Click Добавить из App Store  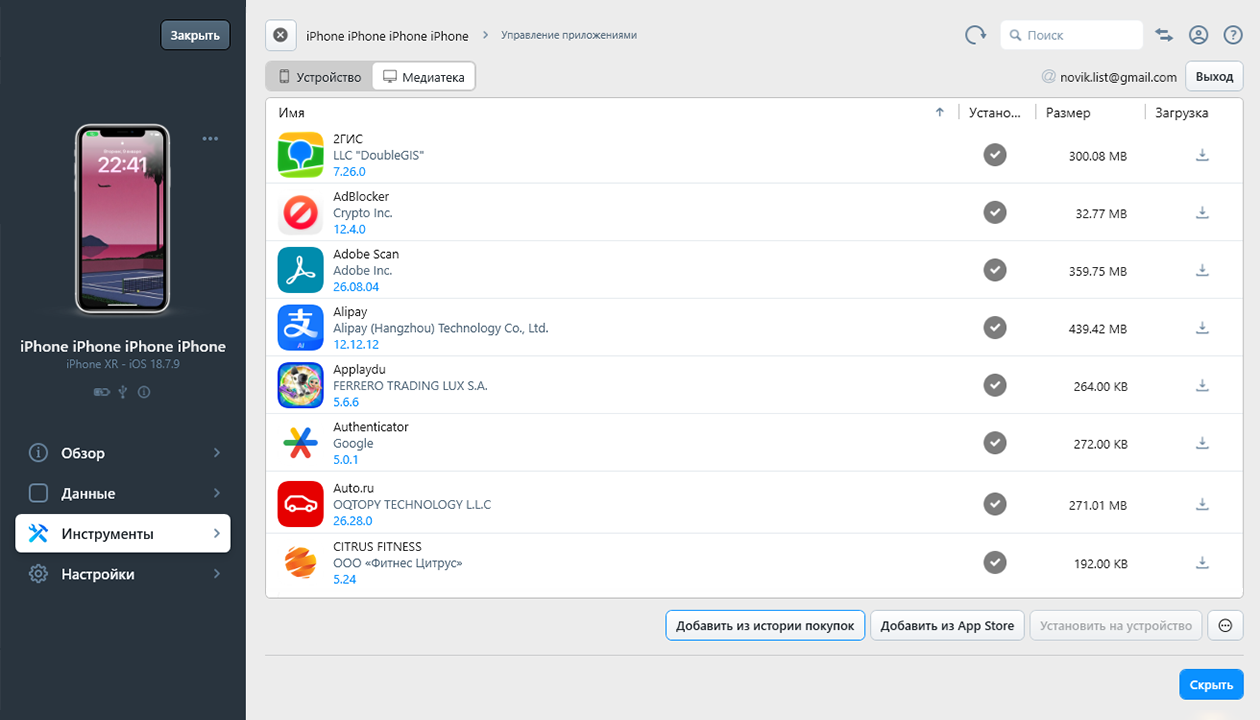click(947, 626)
